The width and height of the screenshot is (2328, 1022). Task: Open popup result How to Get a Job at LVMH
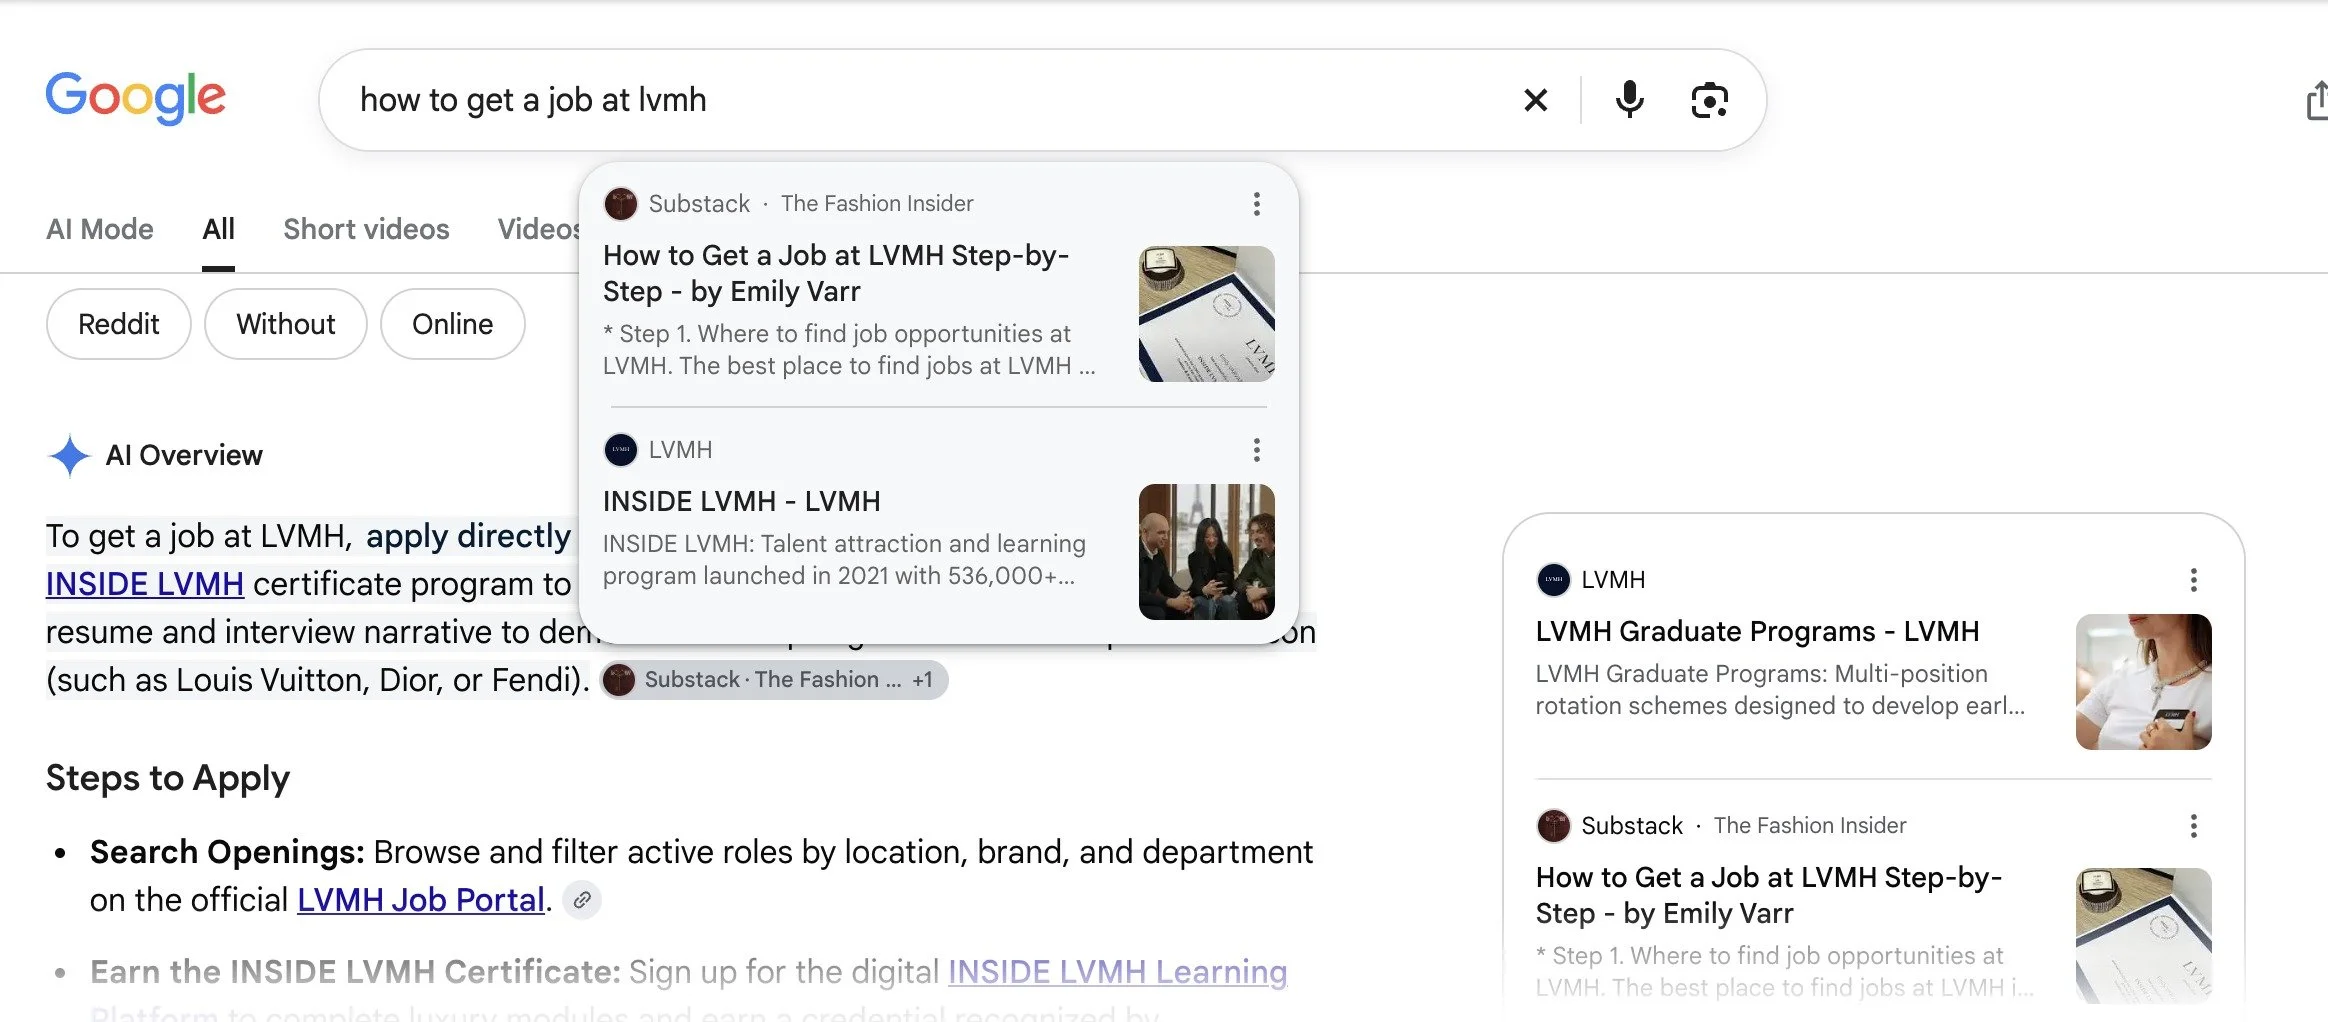pyautogui.click(x=836, y=273)
